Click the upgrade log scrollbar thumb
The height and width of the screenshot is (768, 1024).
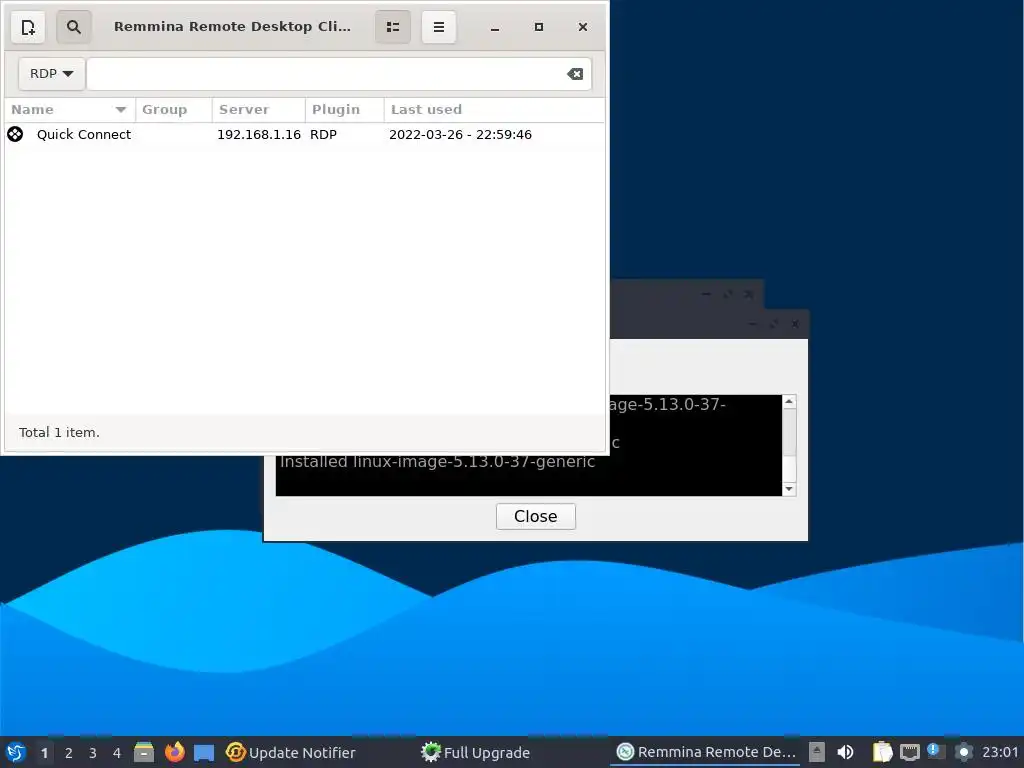(789, 432)
